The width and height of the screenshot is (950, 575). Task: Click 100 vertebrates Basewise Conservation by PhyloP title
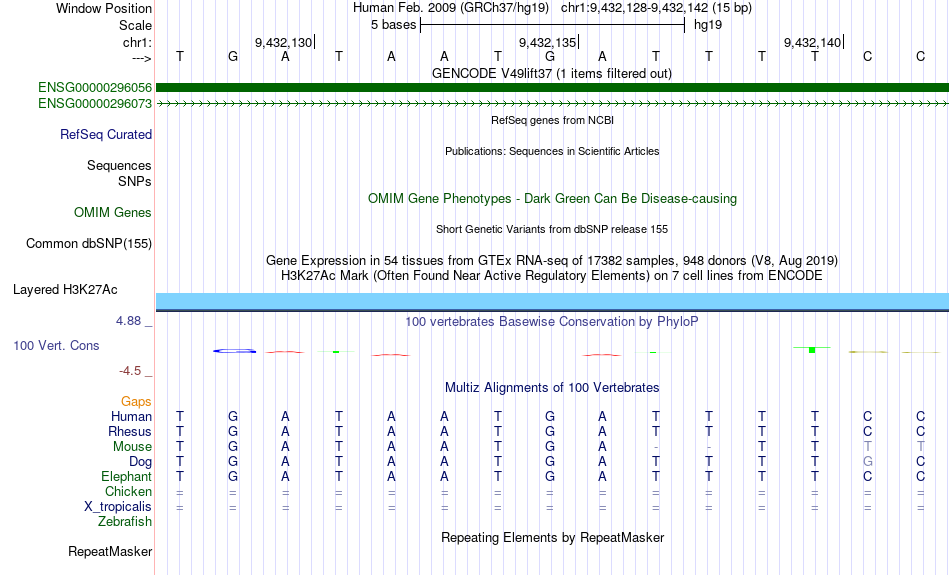point(552,322)
